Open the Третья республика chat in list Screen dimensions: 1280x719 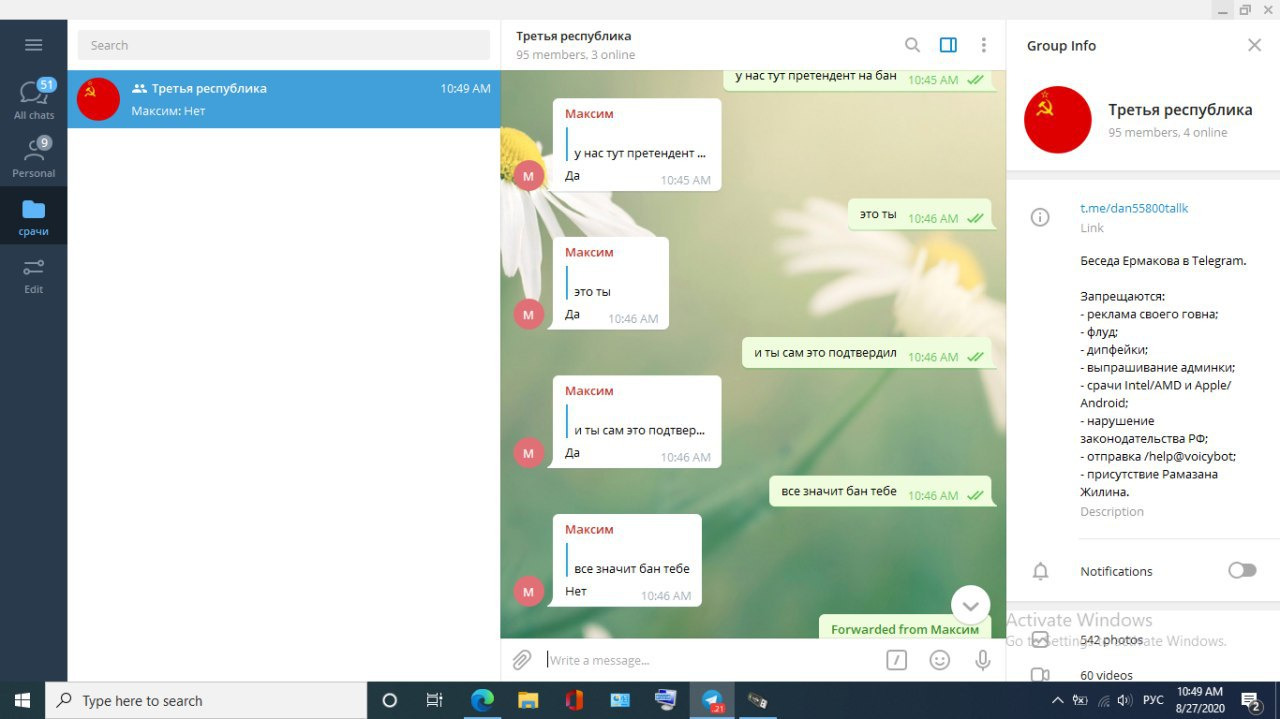pyautogui.click(x=284, y=99)
